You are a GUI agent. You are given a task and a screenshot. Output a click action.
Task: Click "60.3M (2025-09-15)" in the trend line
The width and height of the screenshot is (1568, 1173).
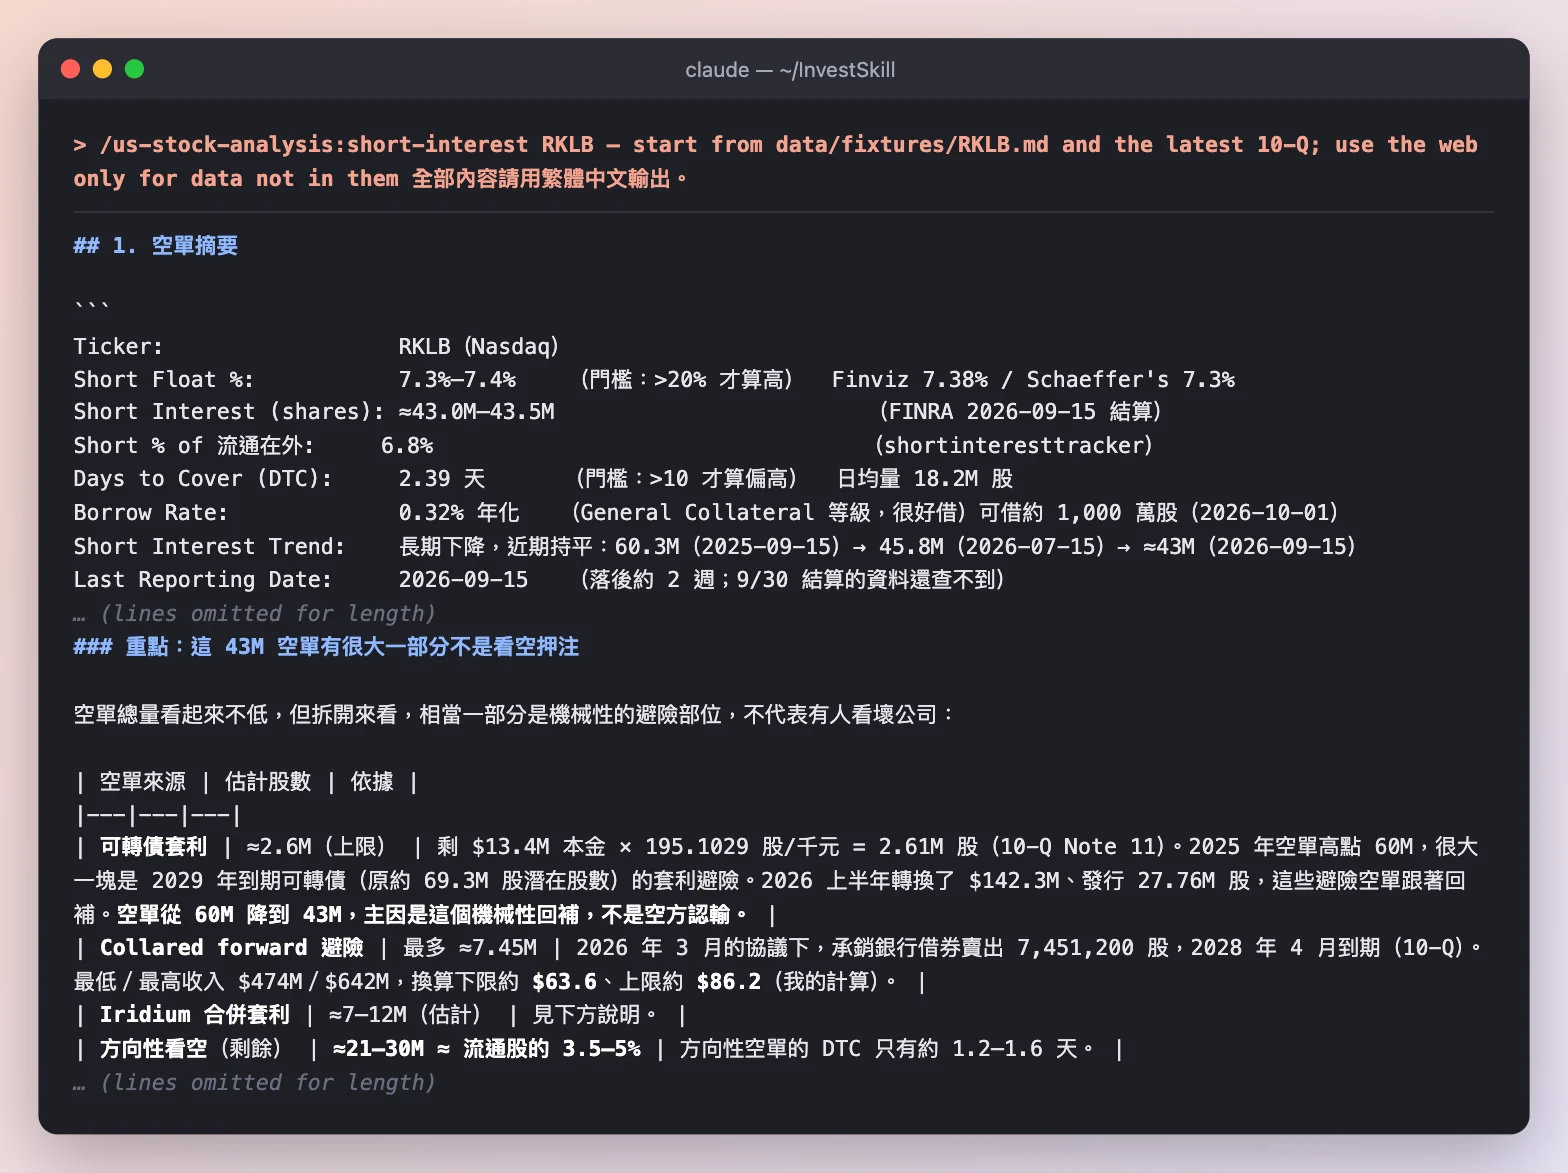727,547
